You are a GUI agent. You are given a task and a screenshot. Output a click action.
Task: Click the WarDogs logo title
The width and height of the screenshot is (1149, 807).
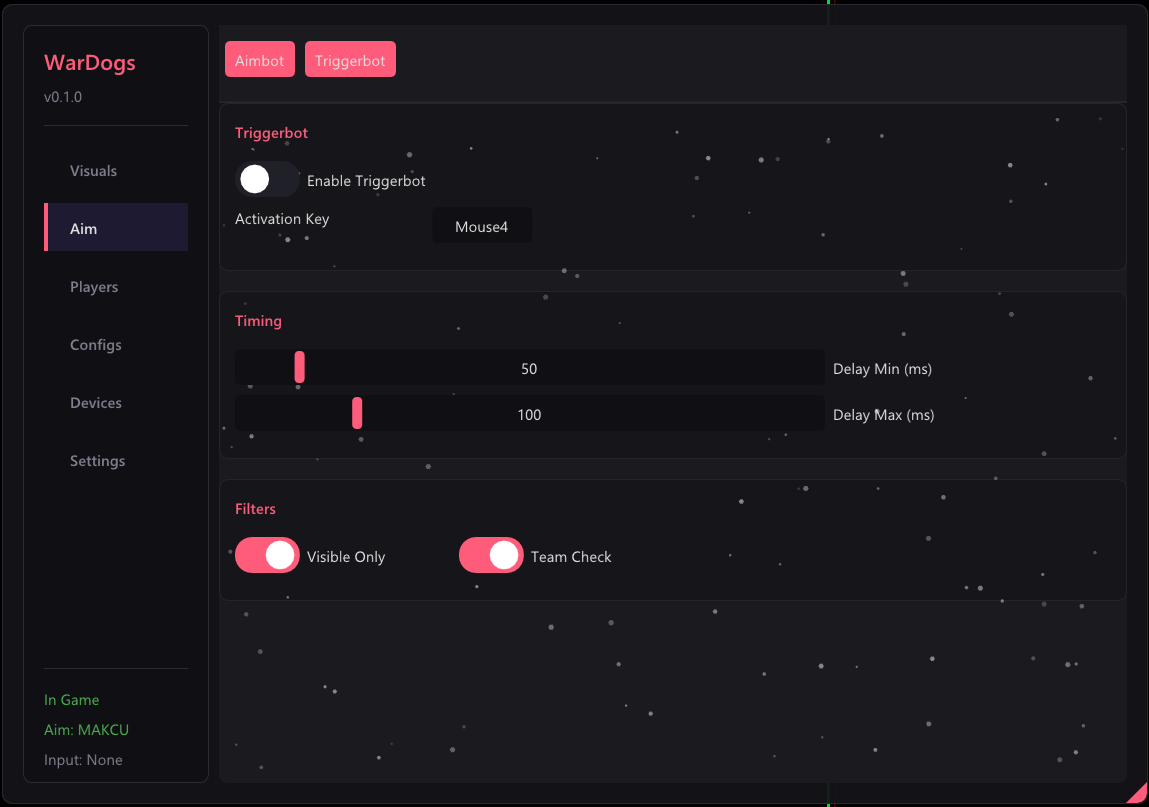pyautogui.click(x=89, y=63)
